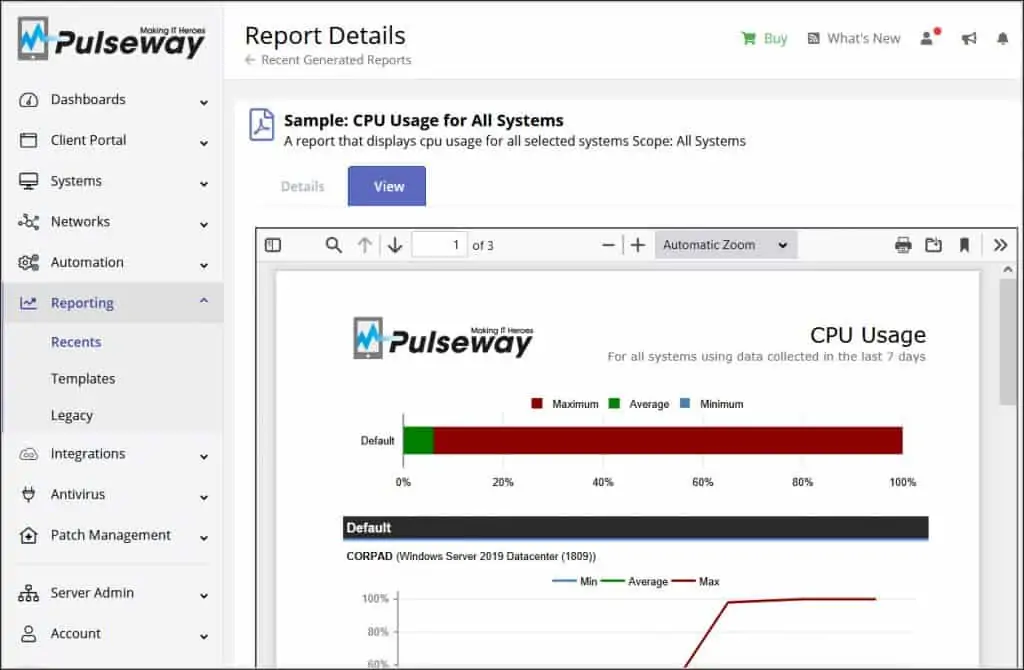Expand the Server Admin menu chevron
The image size is (1024, 670).
[x=204, y=596]
